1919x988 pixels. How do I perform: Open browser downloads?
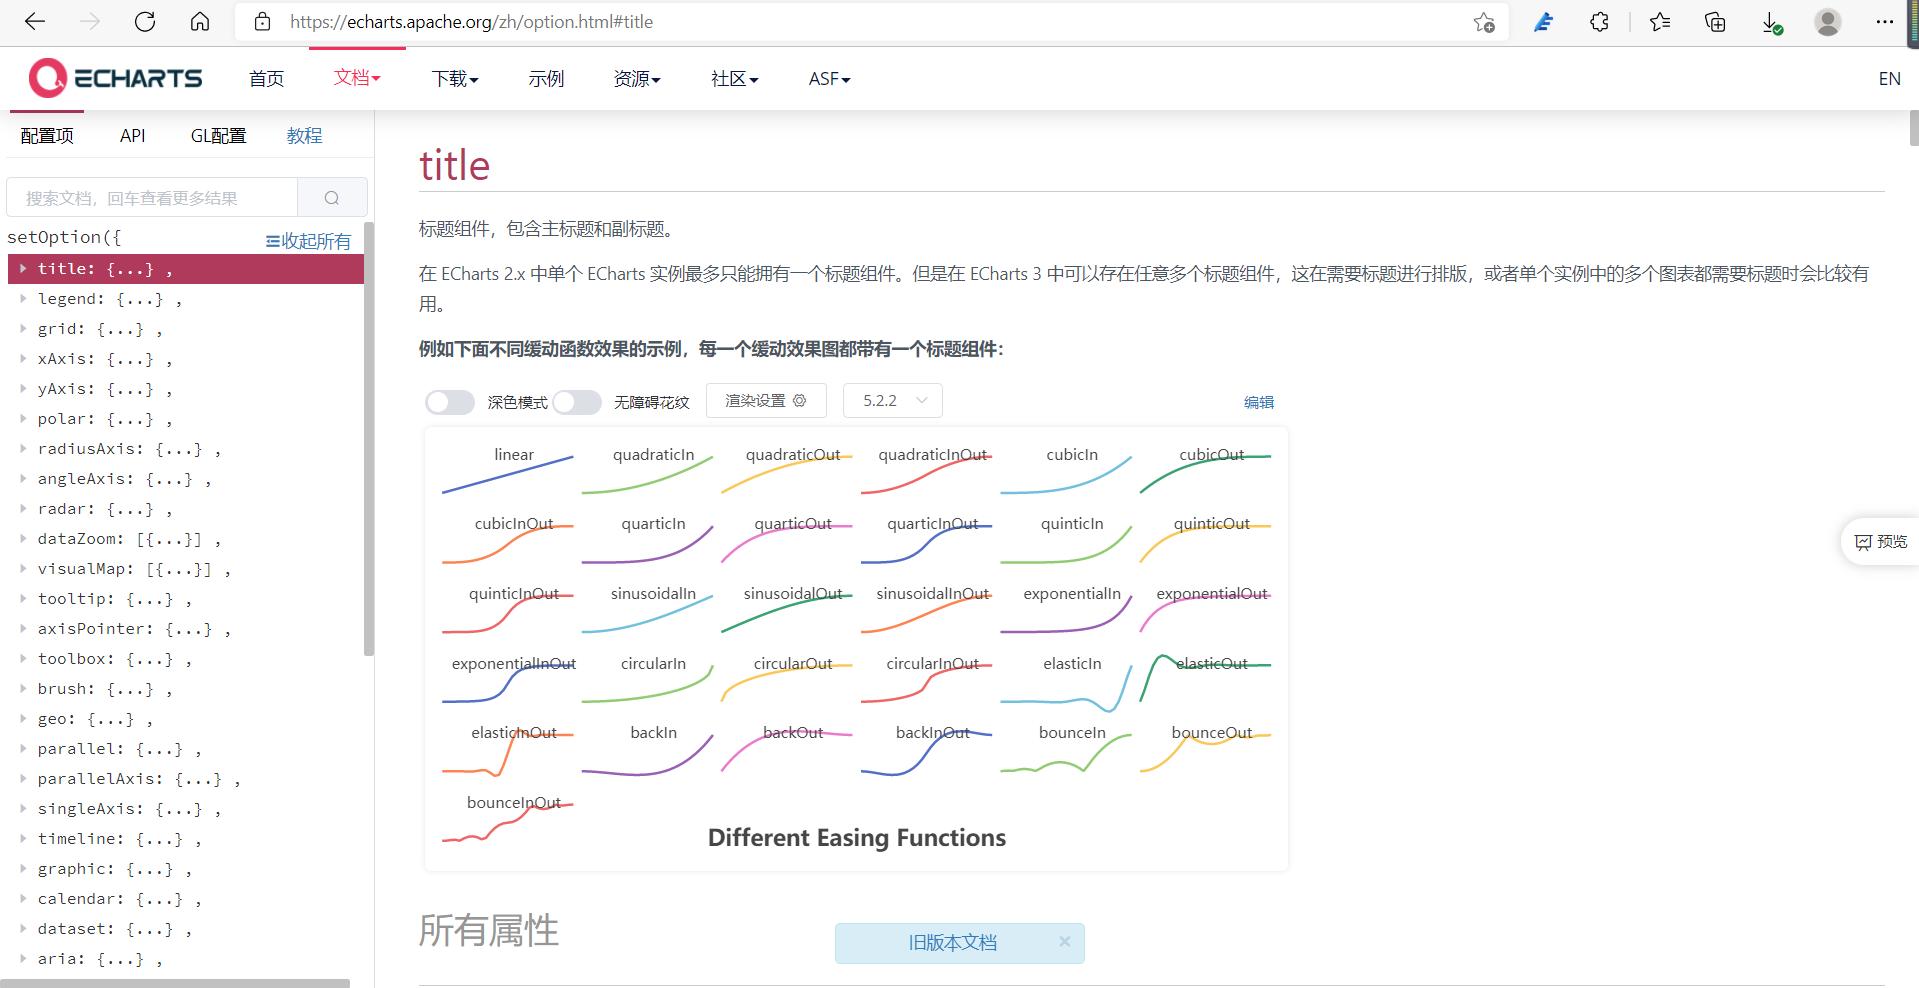pos(1771,21)
